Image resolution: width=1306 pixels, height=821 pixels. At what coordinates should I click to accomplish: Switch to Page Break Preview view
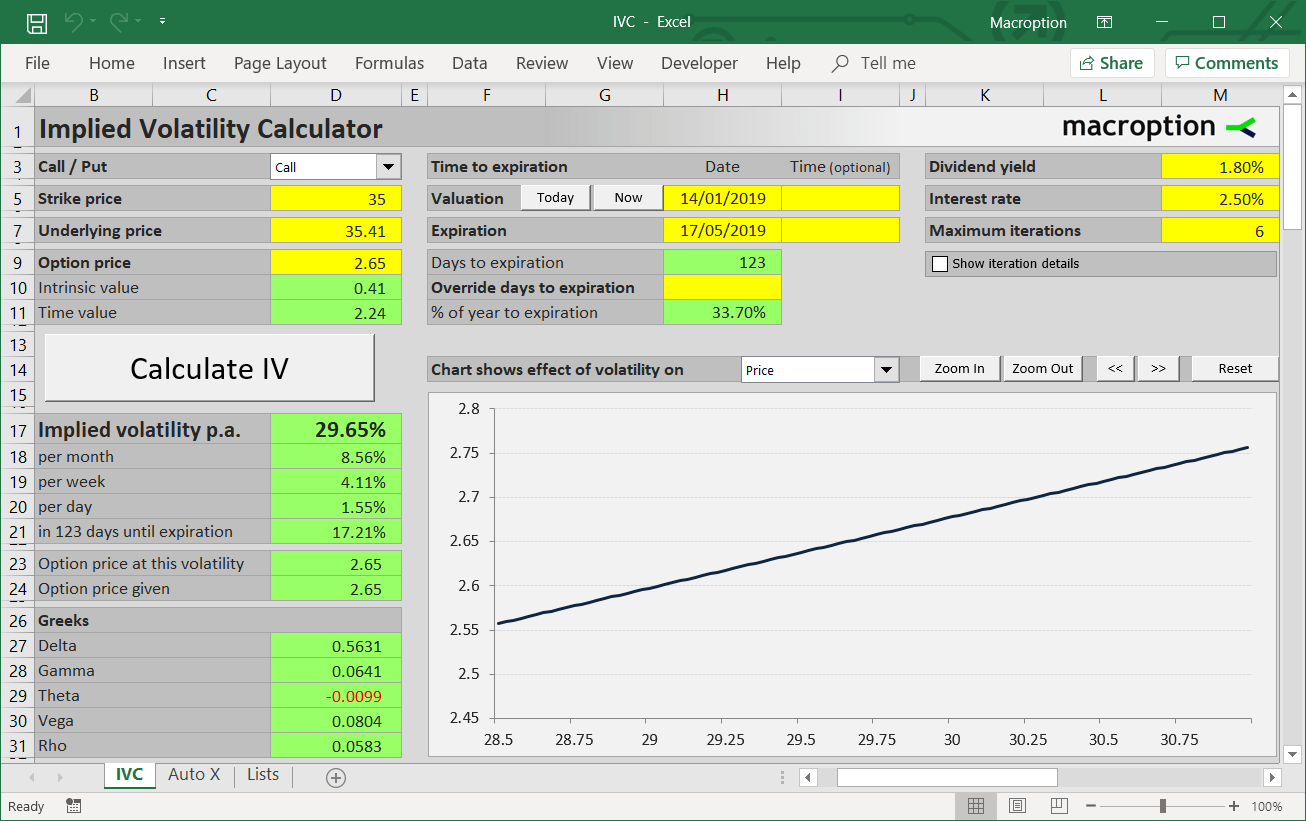point(1057,806)
